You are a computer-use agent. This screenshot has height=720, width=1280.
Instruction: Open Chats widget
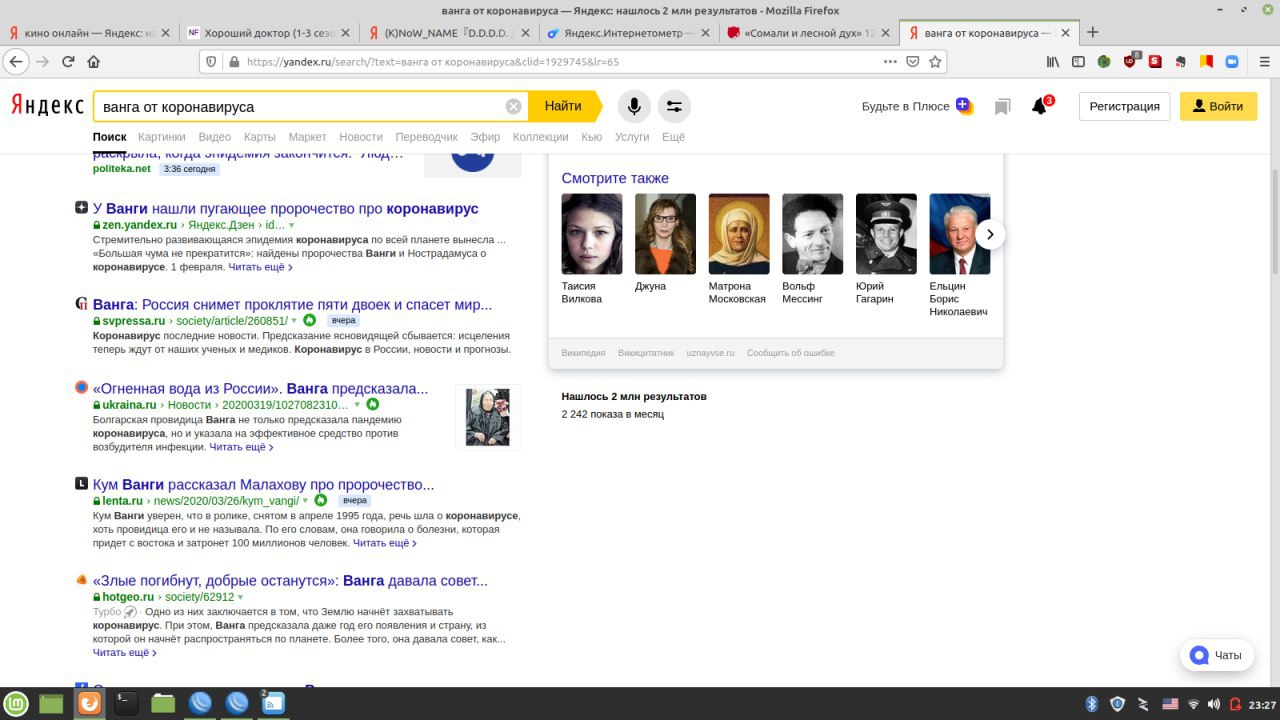pyautogui.click(x=1217, y=655)
